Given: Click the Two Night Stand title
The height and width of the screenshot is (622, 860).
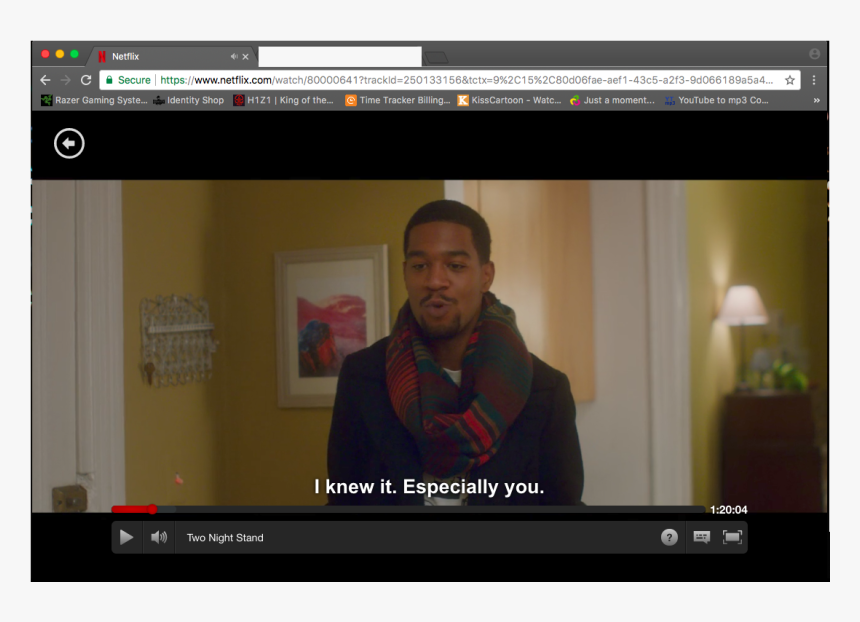Looking at the screenshot, I should click(225, 538).
